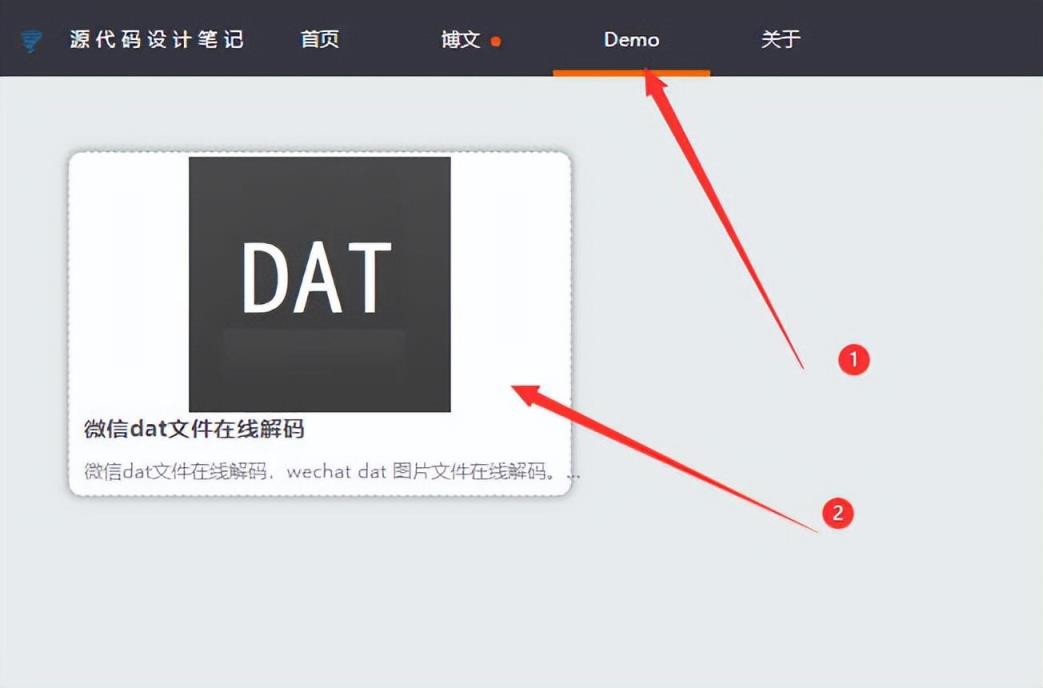The width and height of the screenshot is (1043, 688).
Task: Switch to the Demo tab
Action: point(631,39)
